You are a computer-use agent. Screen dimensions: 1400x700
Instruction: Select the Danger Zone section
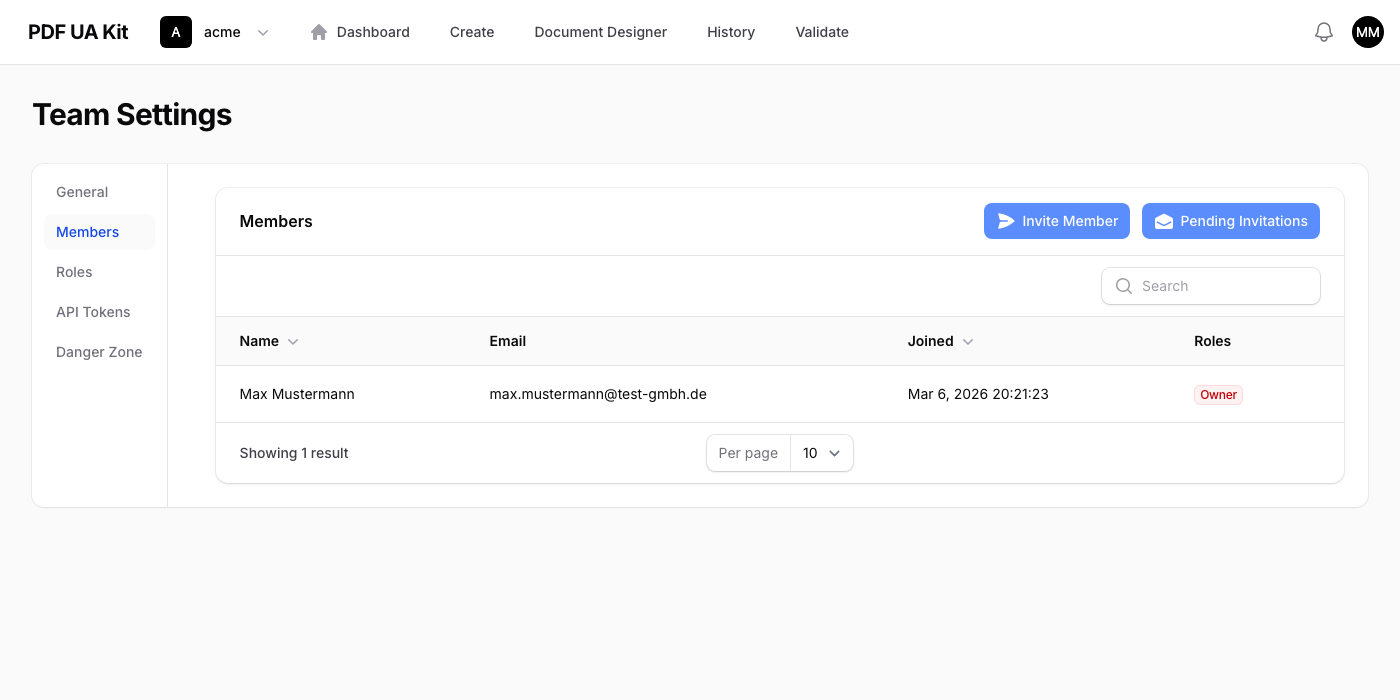pyautogui.click(x=99, y=352)
